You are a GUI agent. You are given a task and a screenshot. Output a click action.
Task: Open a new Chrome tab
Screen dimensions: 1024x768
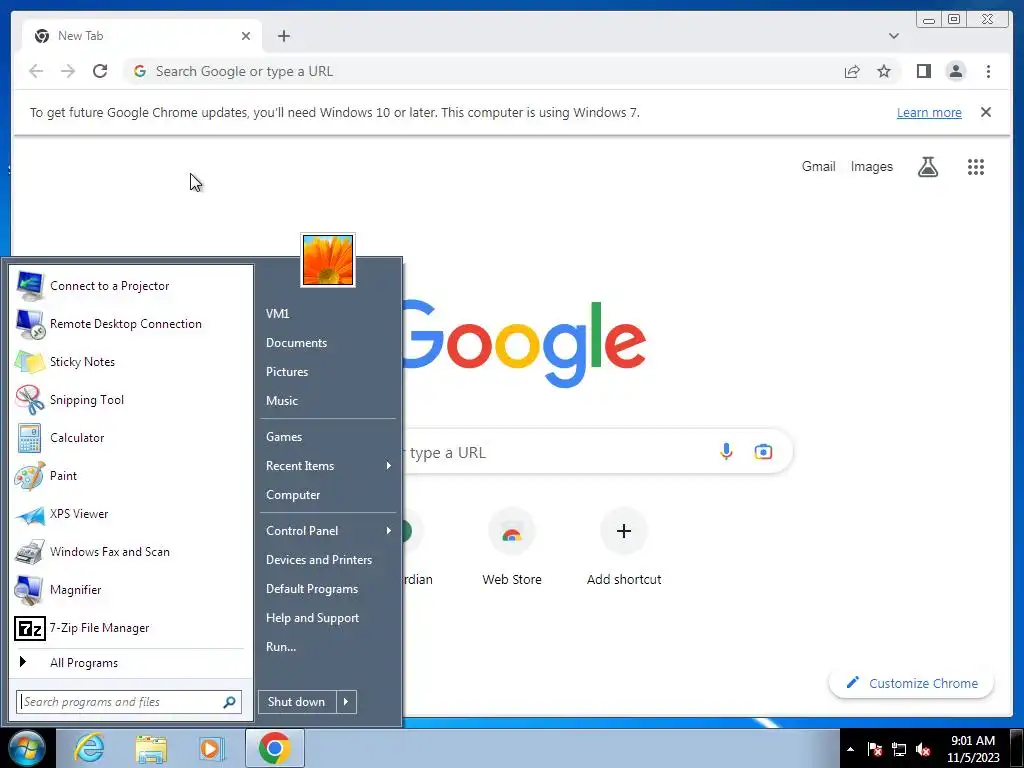point(283,36)
